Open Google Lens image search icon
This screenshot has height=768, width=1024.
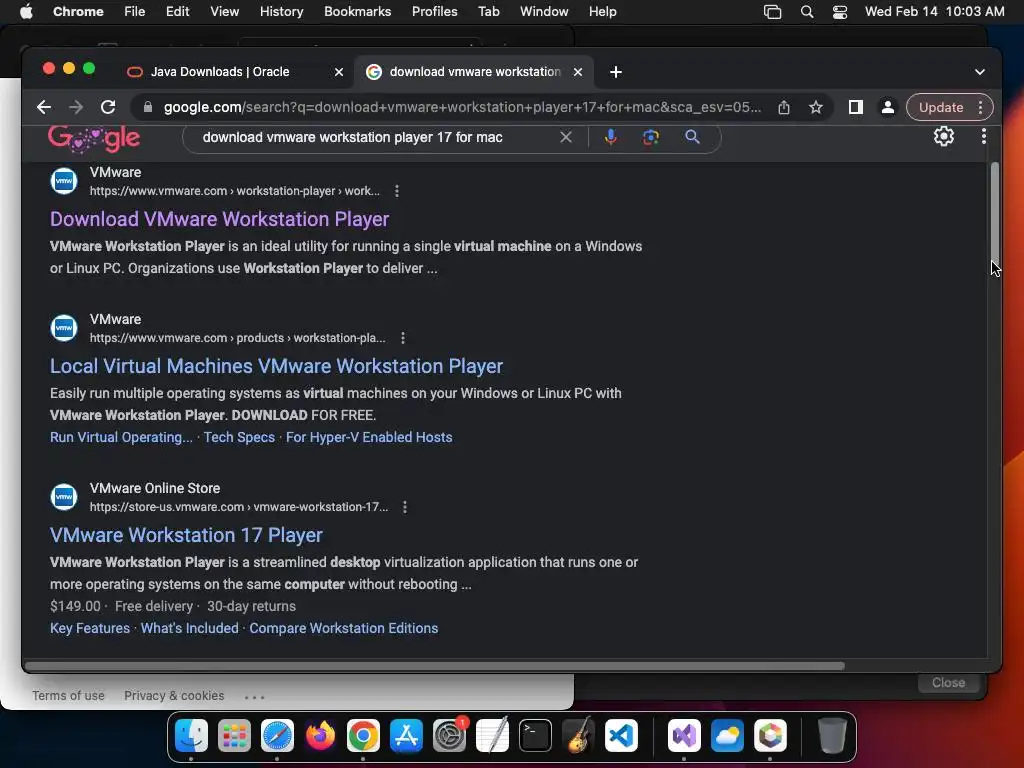coord(650,137)
